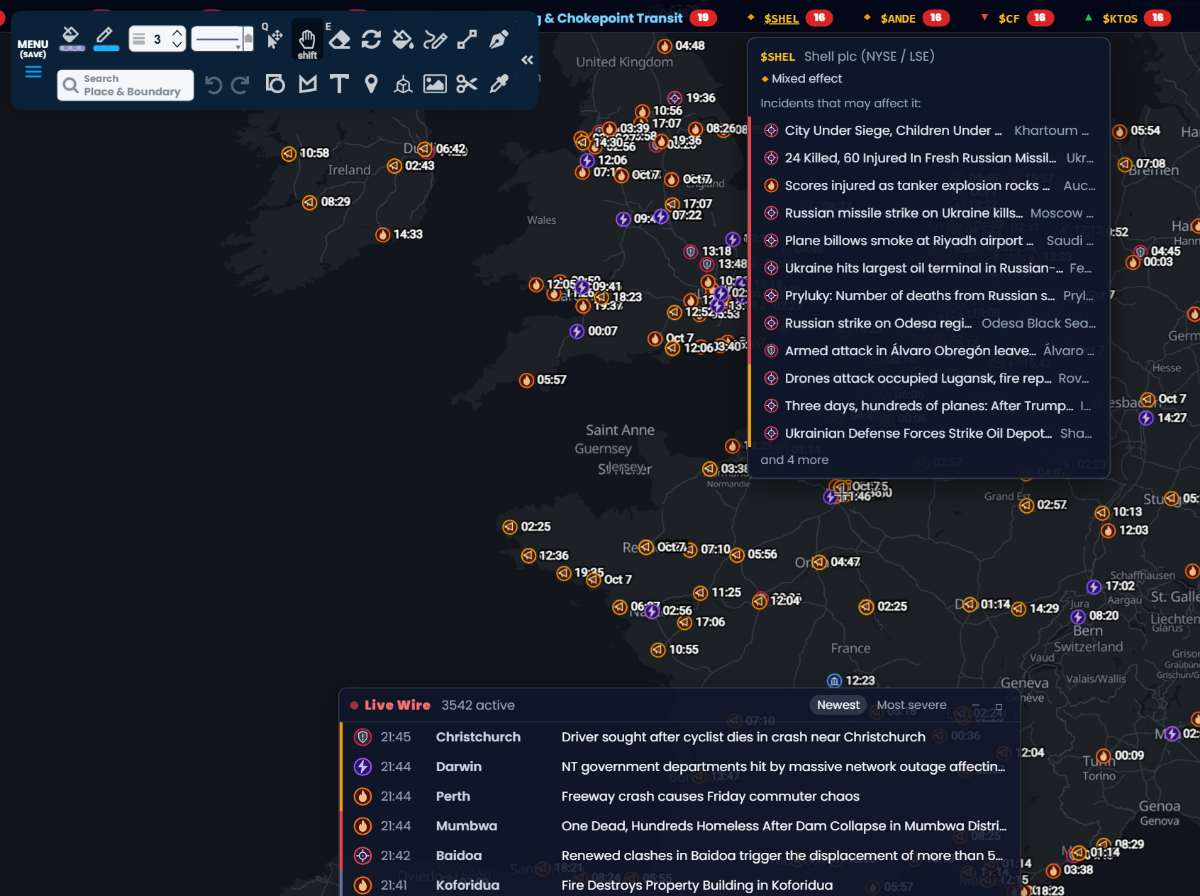
Task: Open 'Armed attack in Álvaro Obregón' incident
Action: (x=928, y=351)
